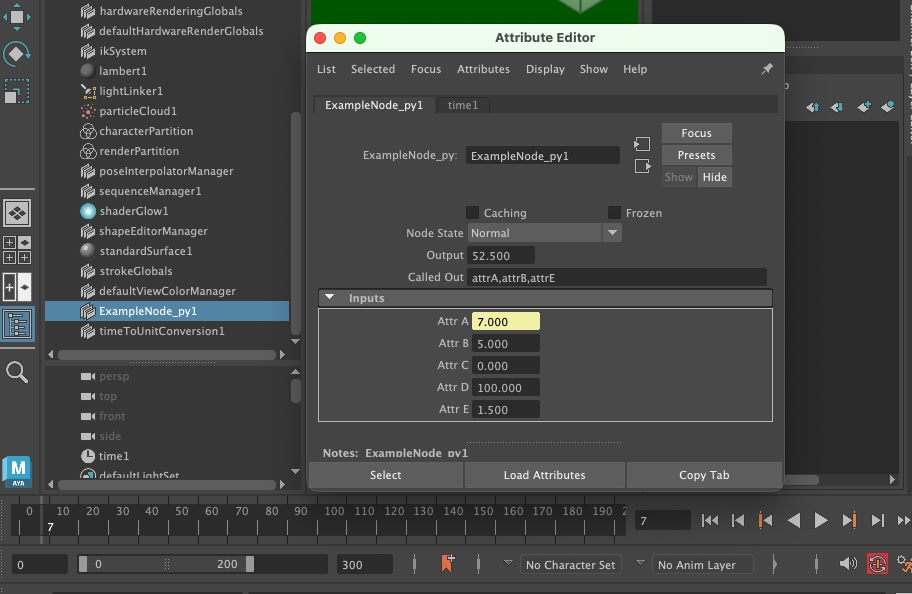Select the Scale tool in toolbox
Screen dimensions: 912x594
pyautogui.click(x=17, y=93)
